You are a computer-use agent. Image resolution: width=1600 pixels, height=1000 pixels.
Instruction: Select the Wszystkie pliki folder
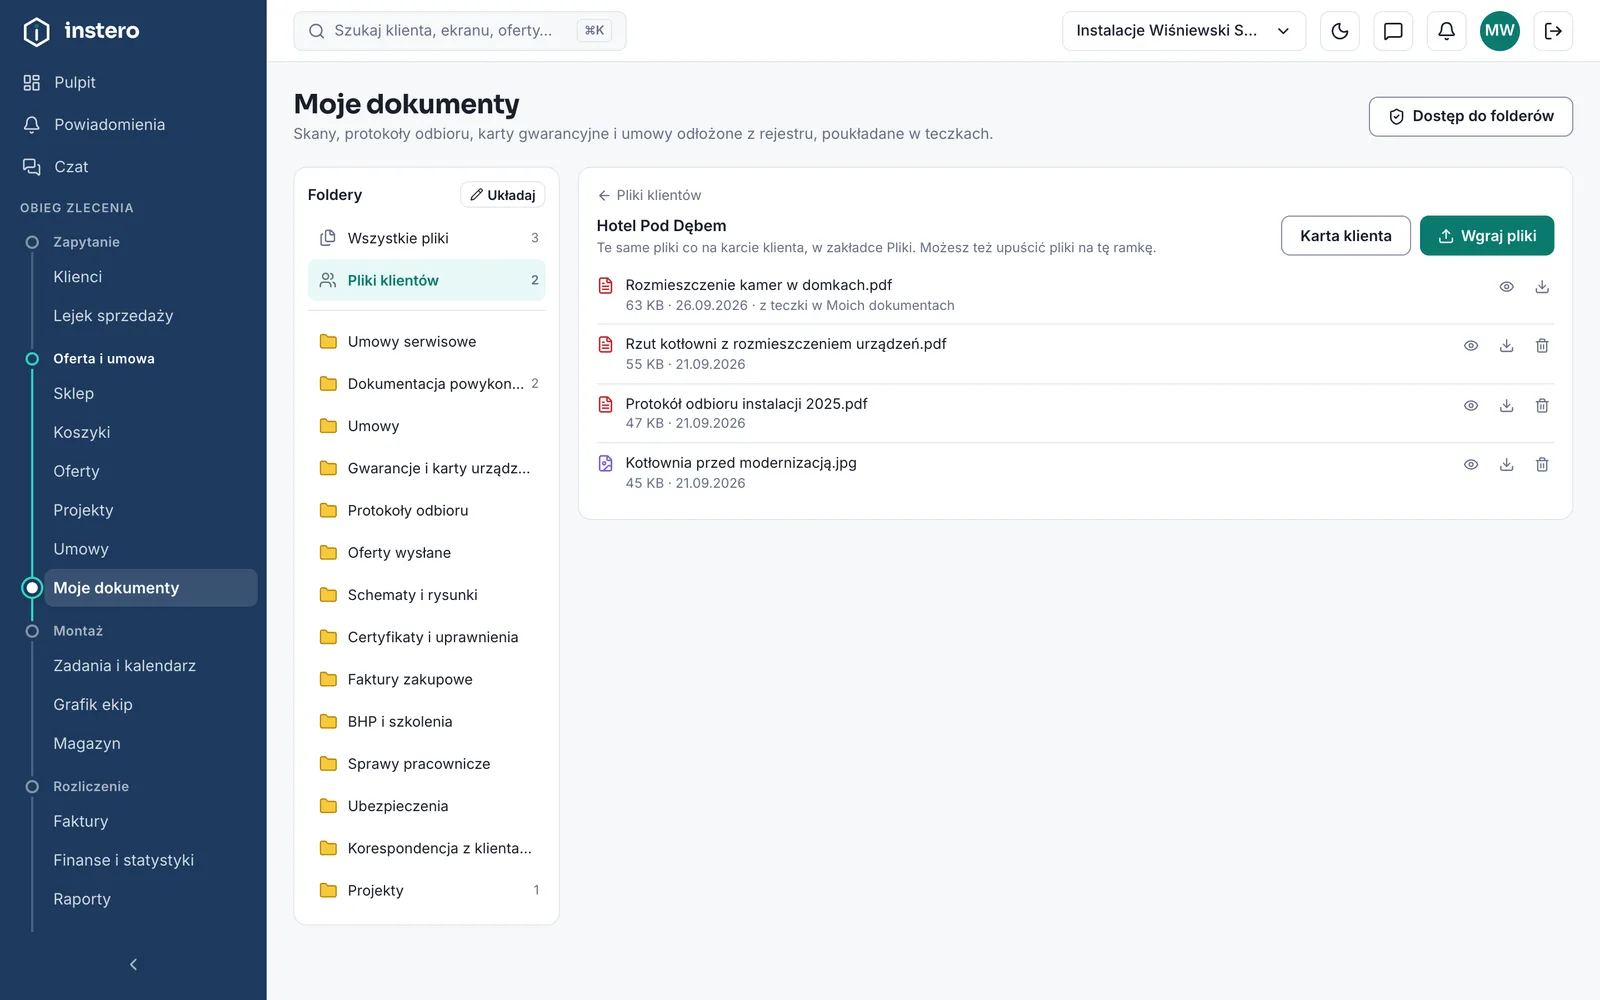pyautogui.click(x=427, y=238)
